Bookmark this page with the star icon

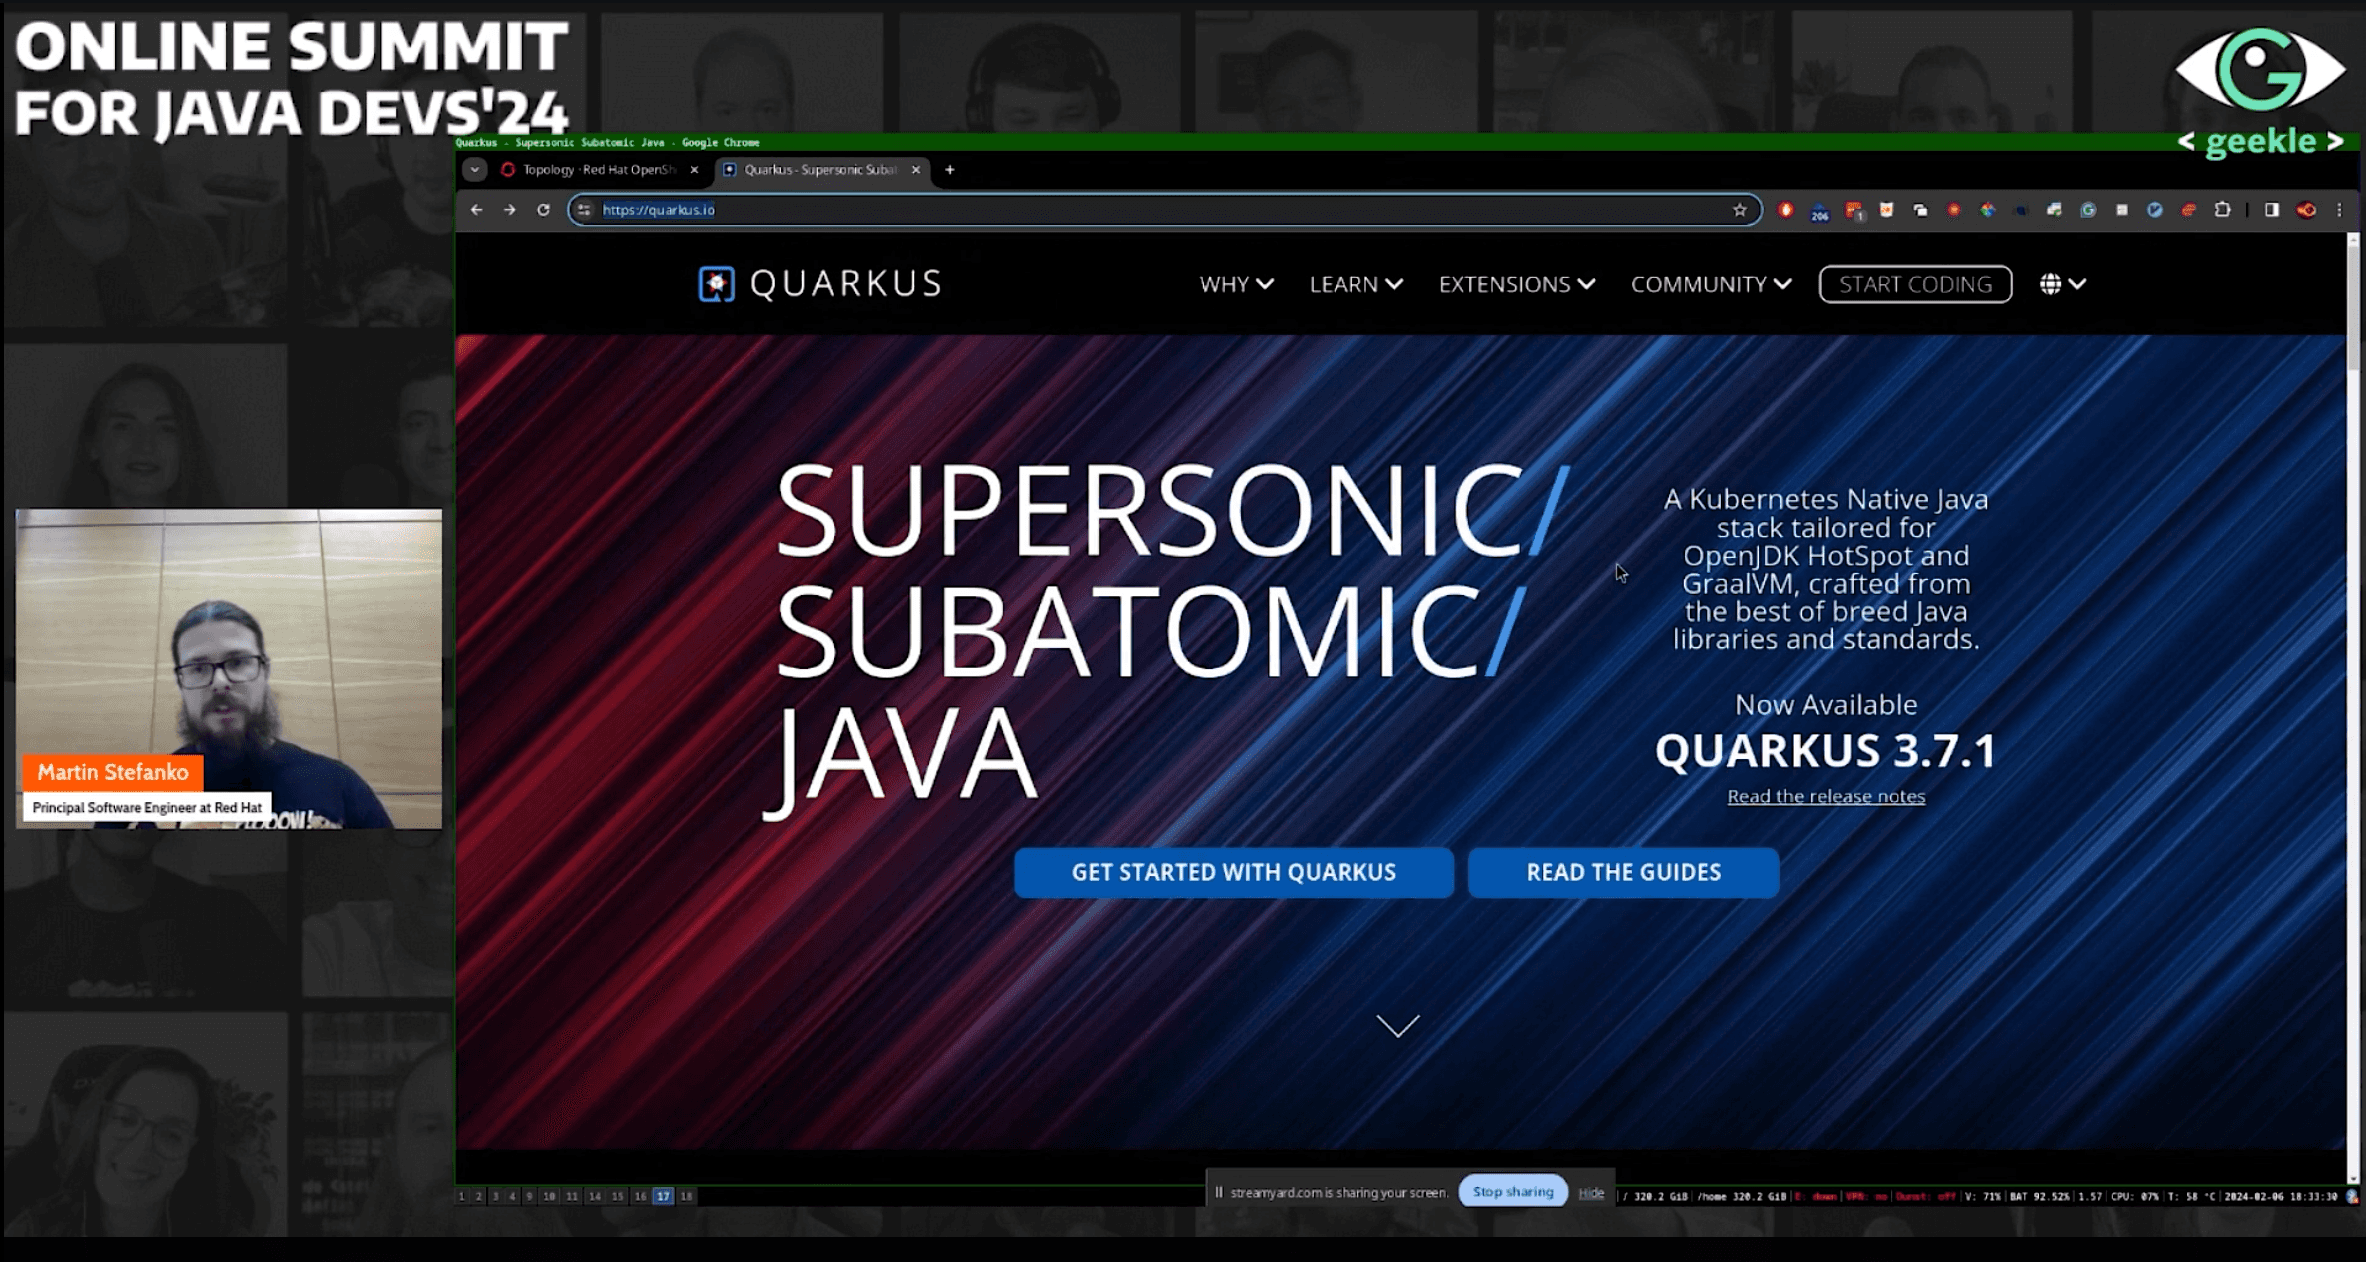click(1740, 210)
